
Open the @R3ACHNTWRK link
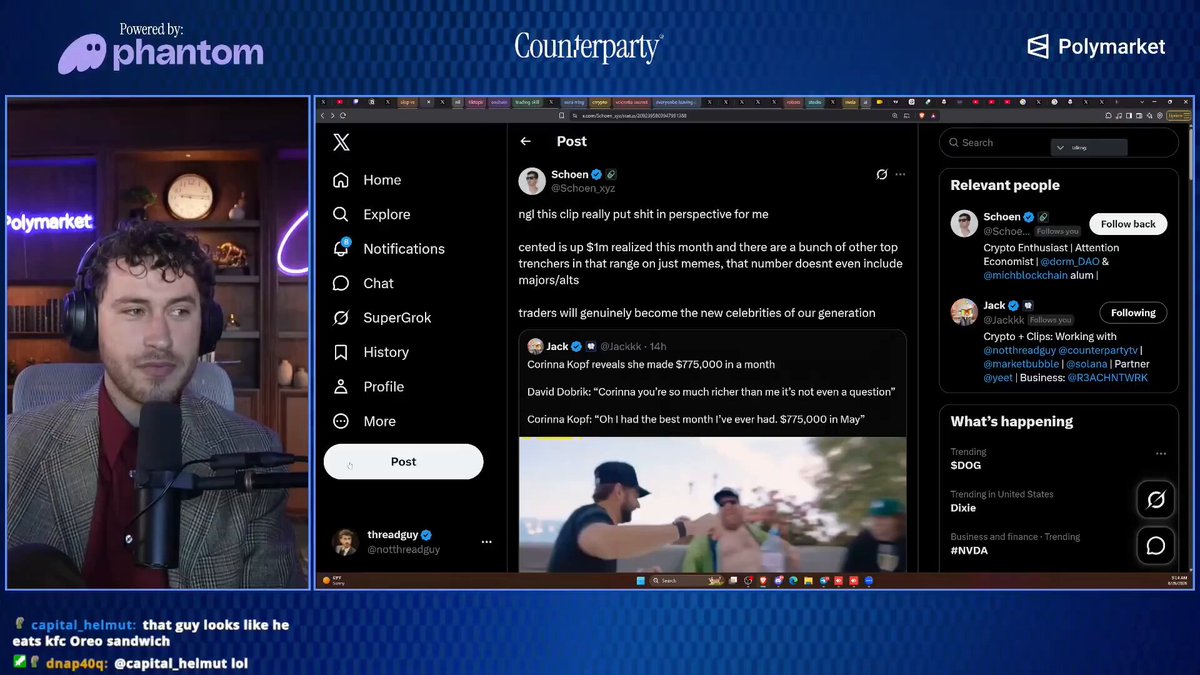tap(1107, 378)
